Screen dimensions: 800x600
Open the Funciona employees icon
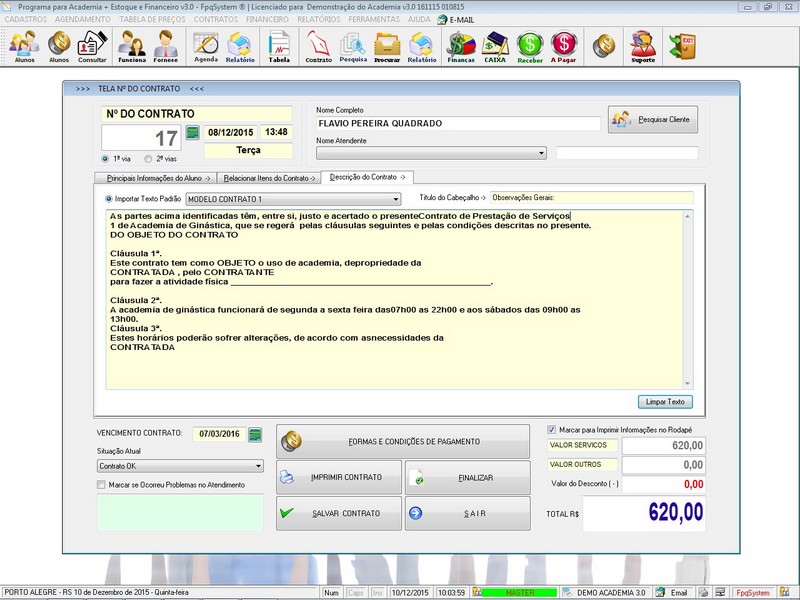pyautogui.click(x=132, y=46)
